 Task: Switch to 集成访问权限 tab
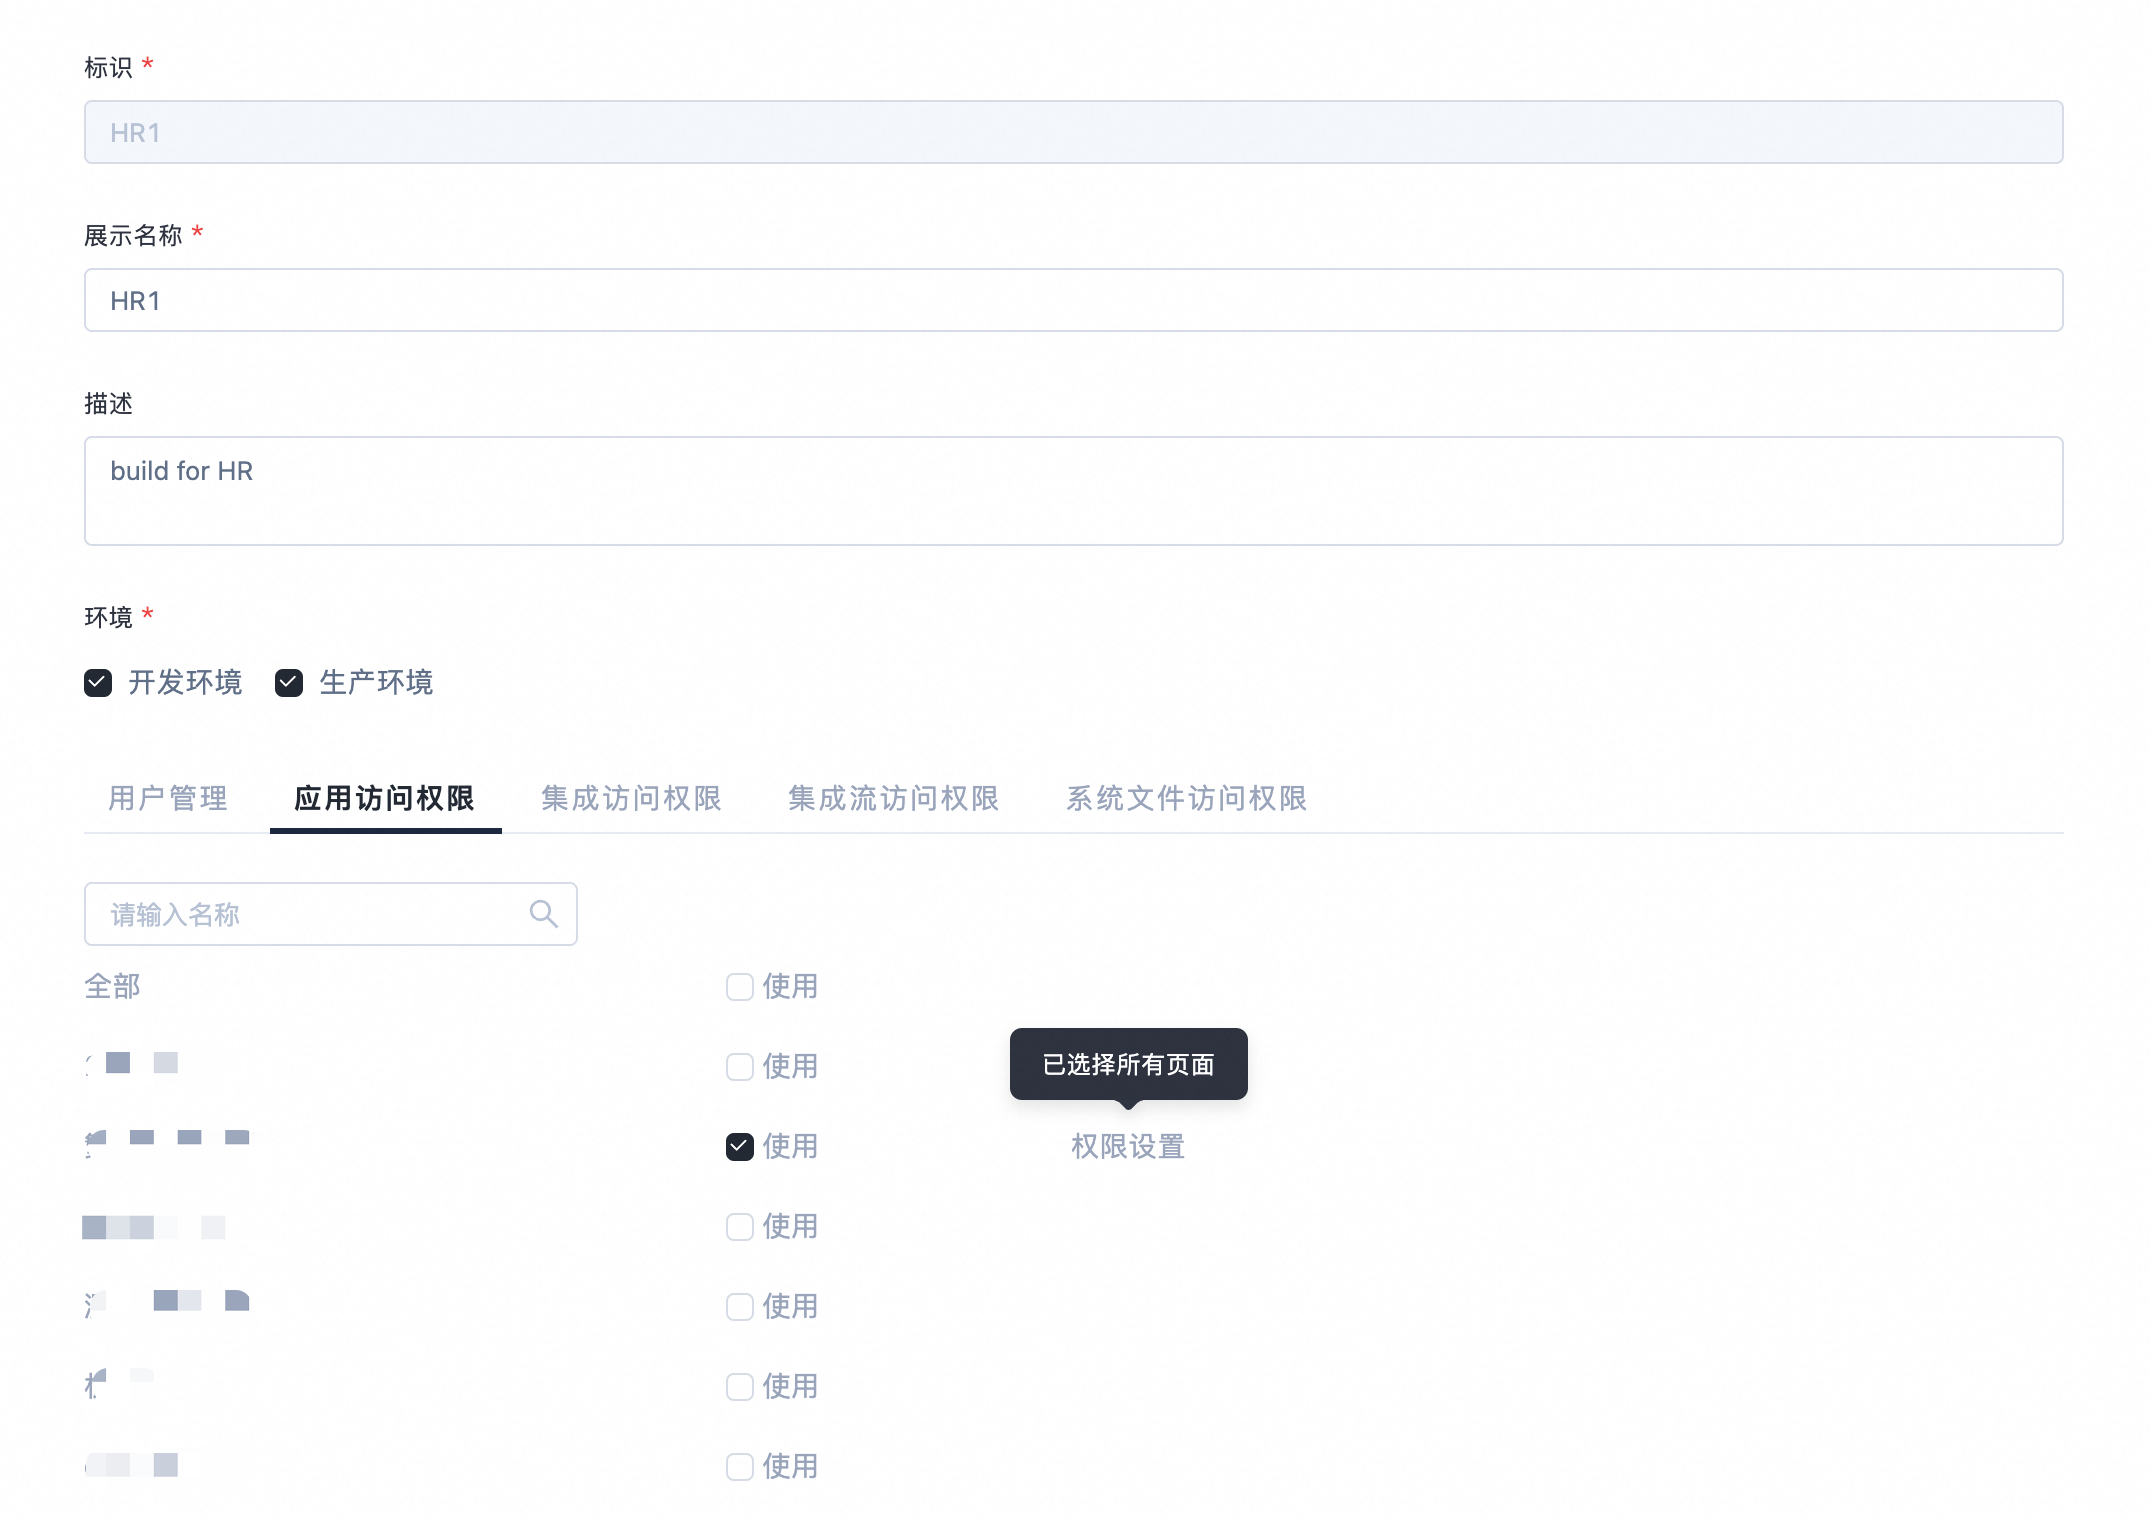(631, 798)
